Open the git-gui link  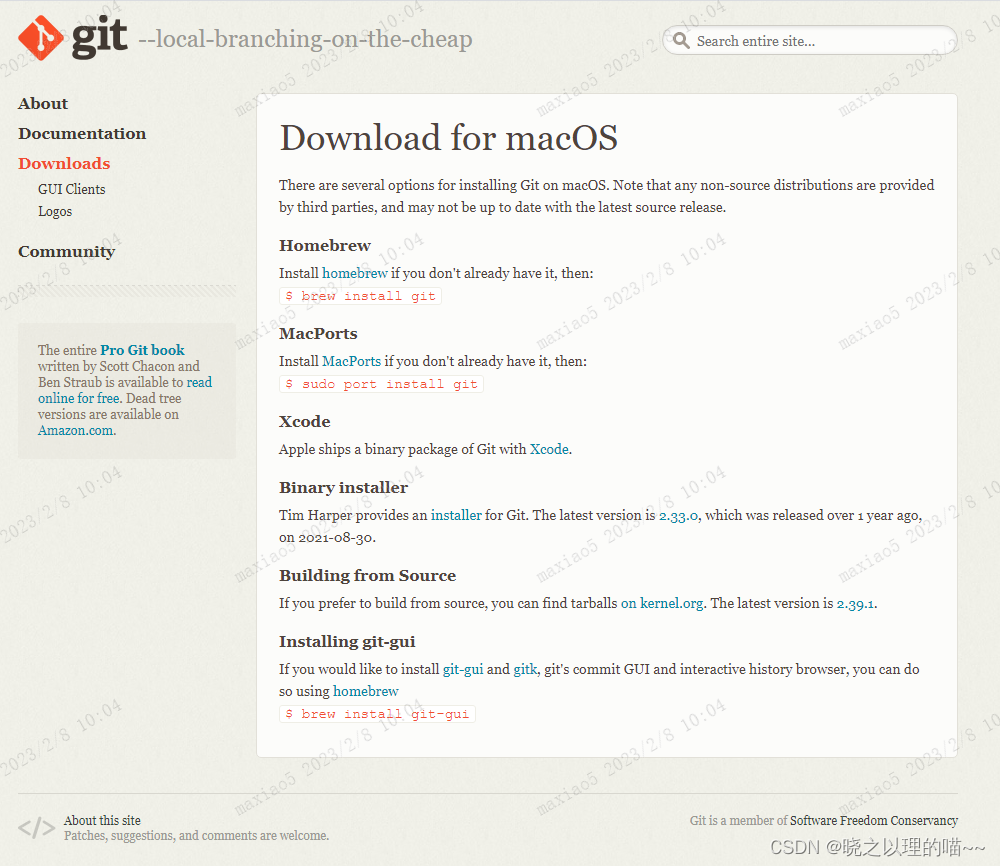(463, 669)
